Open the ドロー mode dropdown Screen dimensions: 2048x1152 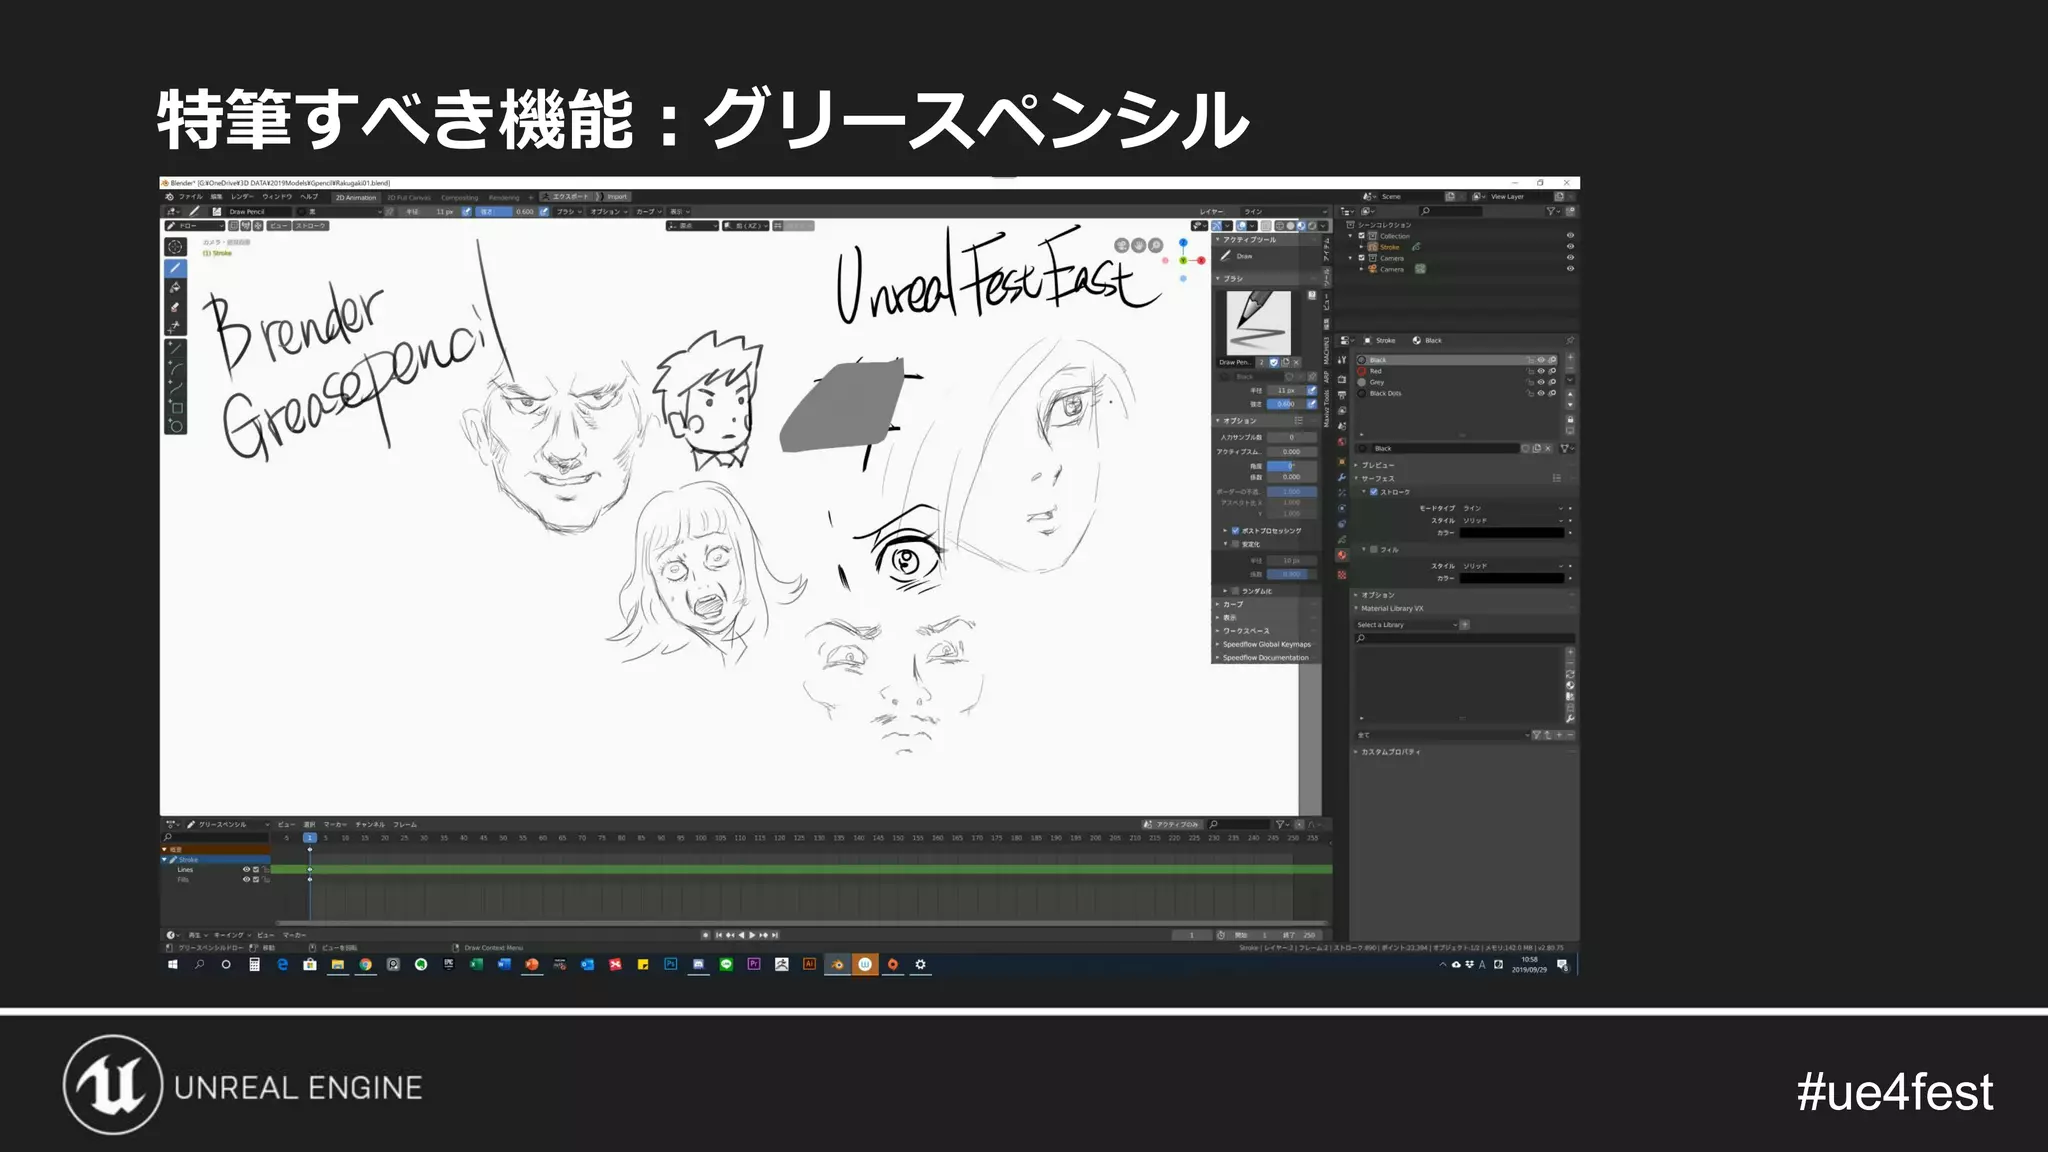point(195,226)
